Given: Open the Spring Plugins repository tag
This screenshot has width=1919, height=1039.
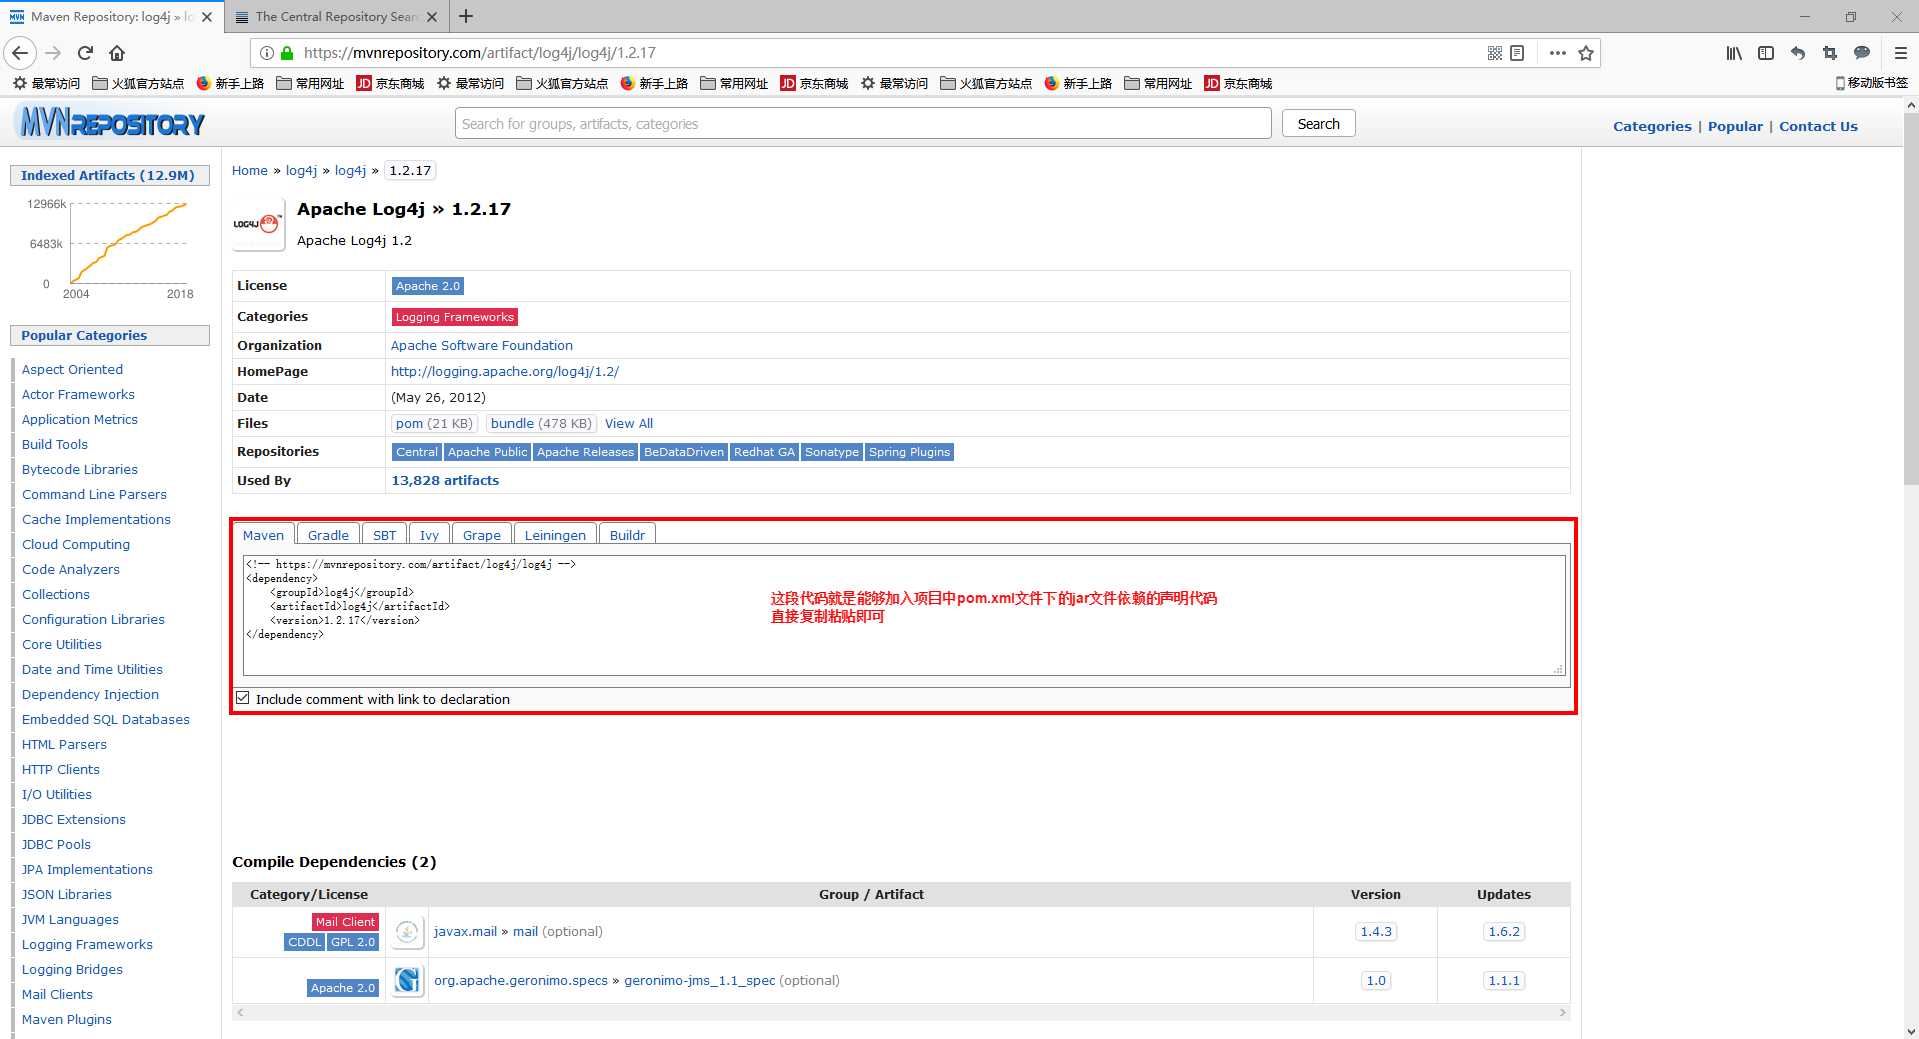Looking at the screenshot, I should pos(909,452).
